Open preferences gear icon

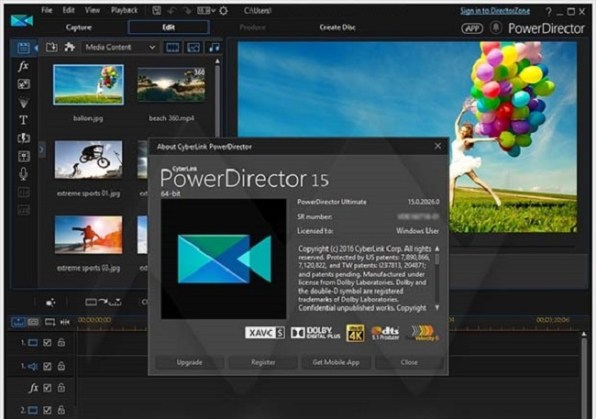[224, 11]
